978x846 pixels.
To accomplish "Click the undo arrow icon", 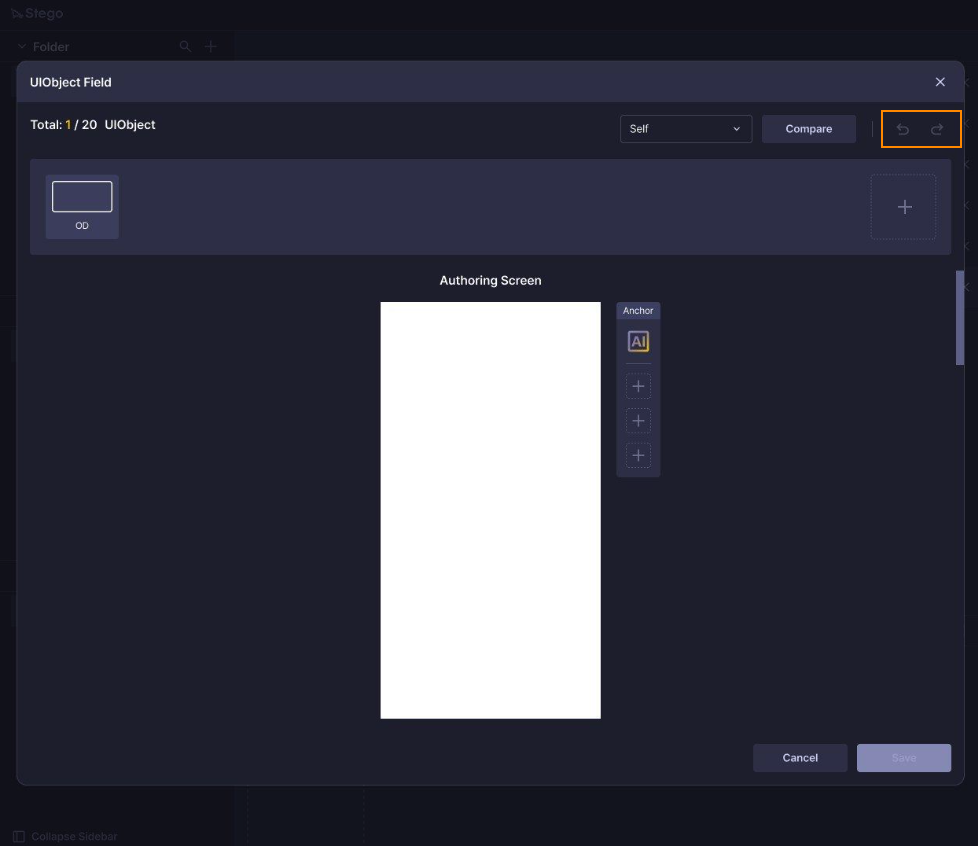I will [902, 129].
